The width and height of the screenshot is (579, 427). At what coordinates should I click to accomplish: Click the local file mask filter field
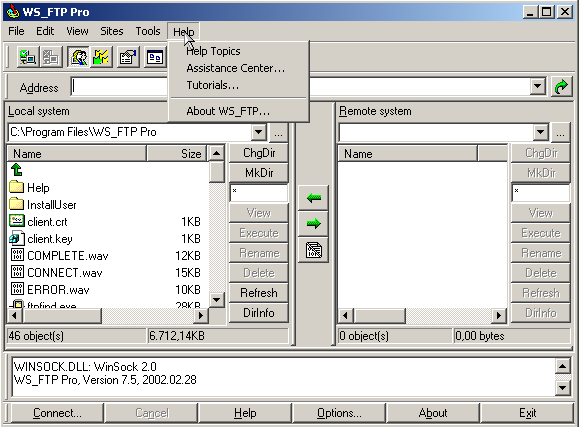[x=259, y=193]
